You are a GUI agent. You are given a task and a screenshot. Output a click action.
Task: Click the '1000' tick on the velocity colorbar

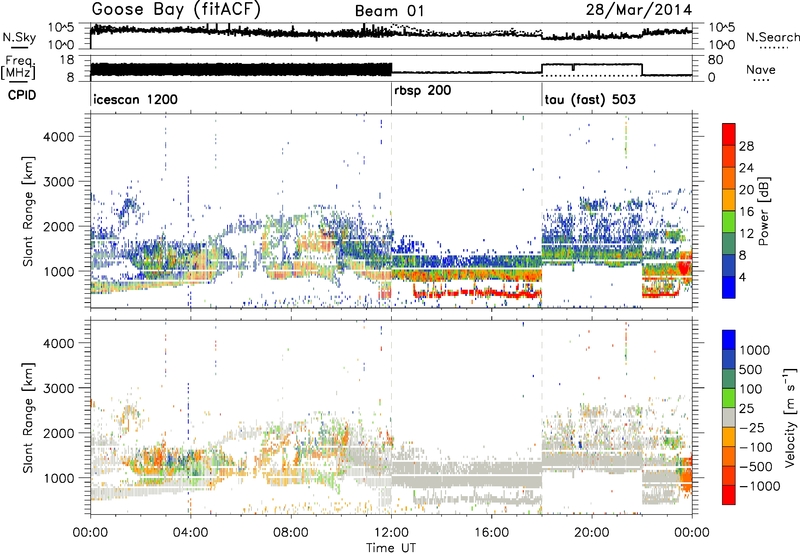point(755,350)
